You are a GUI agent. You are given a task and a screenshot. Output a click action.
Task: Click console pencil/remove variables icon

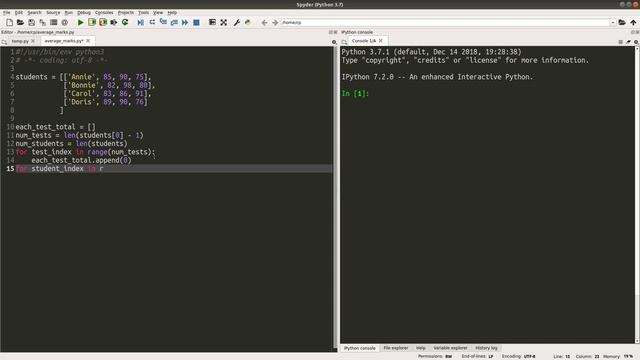628,42
